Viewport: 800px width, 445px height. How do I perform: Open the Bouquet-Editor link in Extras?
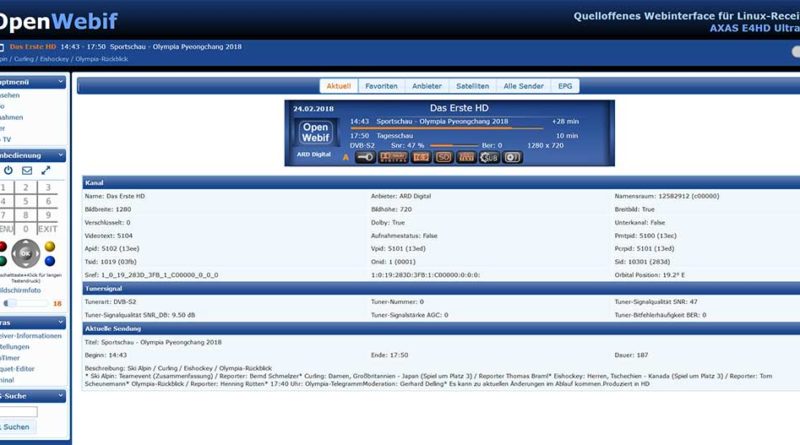coord(17,369)
